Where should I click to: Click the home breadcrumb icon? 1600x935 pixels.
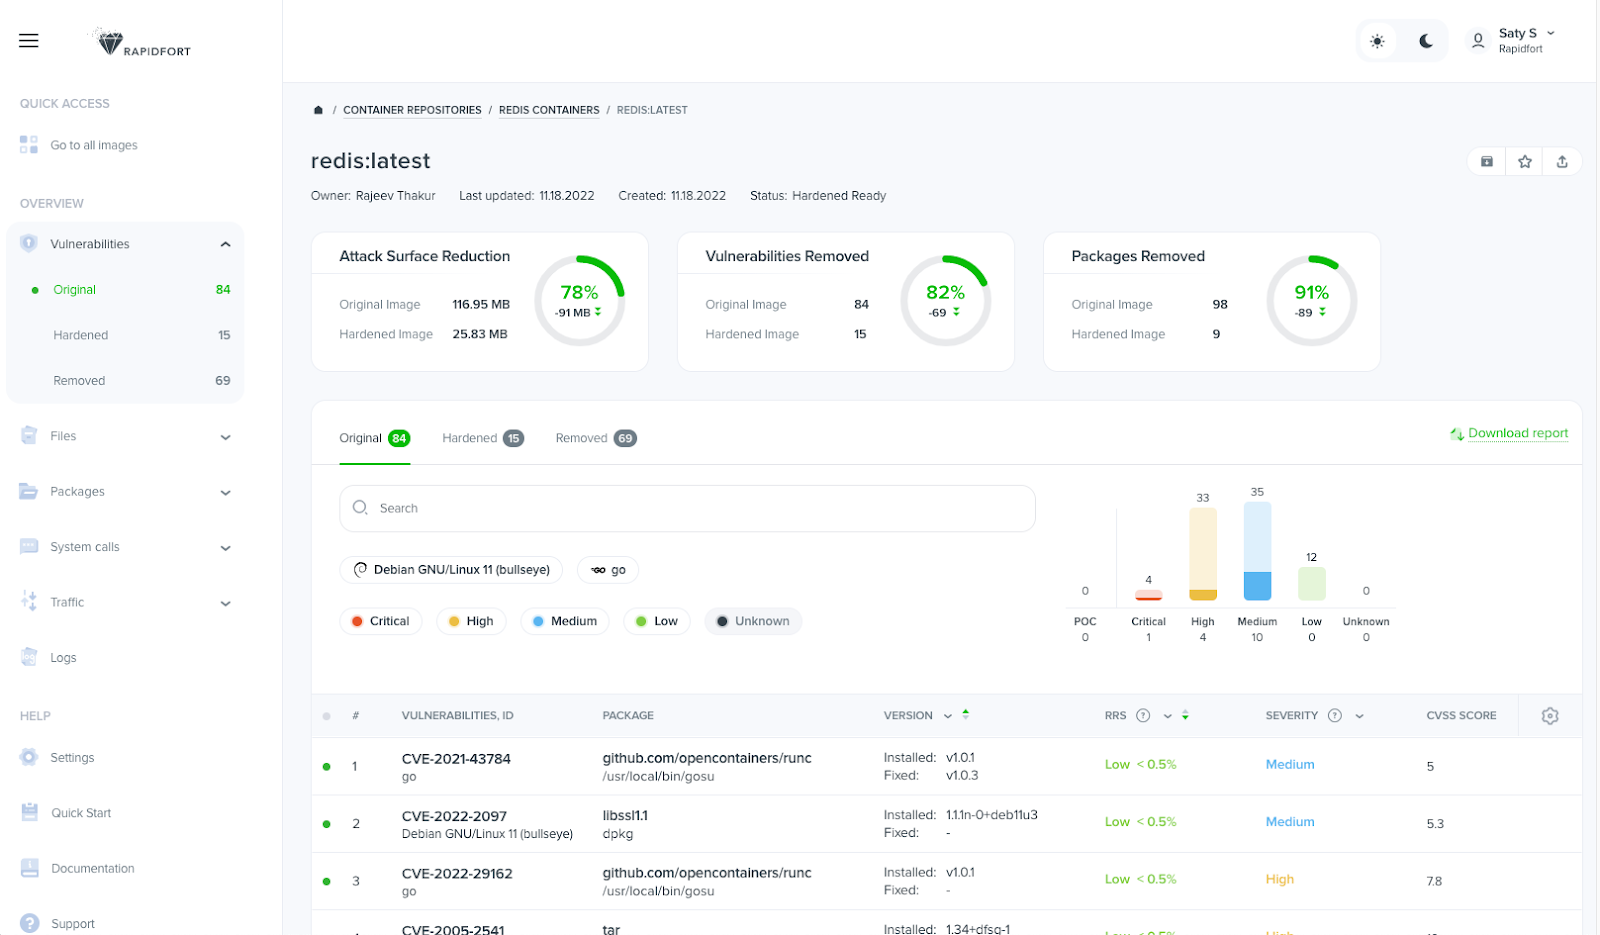(x=318, y=110)
